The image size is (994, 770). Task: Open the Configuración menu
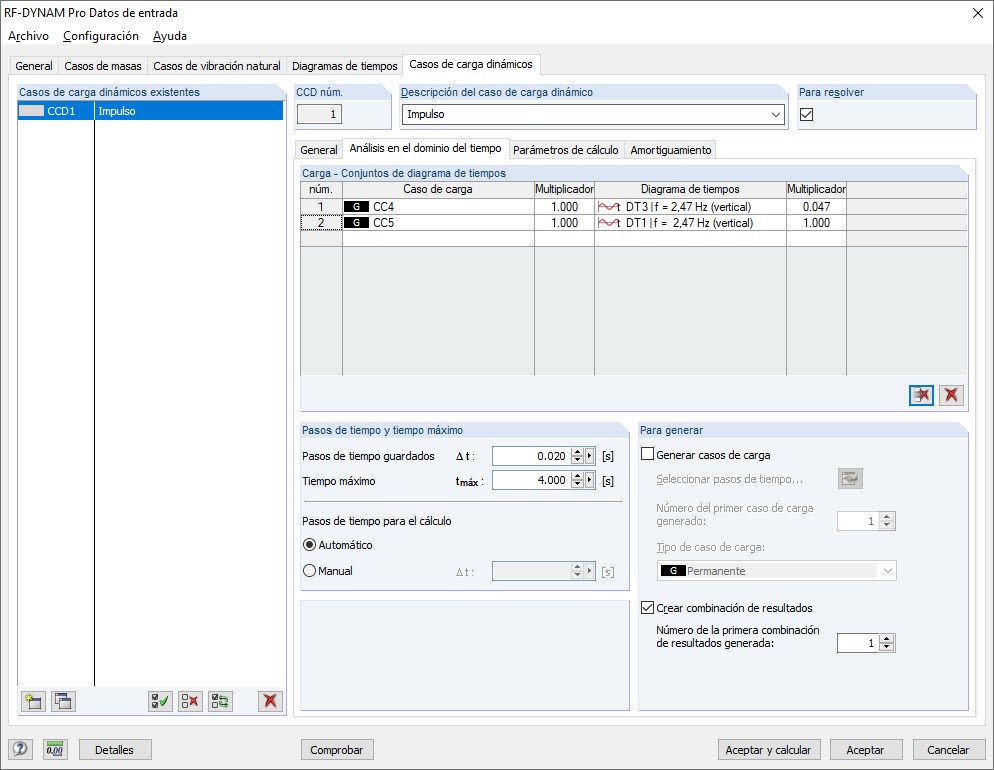[x=101, y=36]
